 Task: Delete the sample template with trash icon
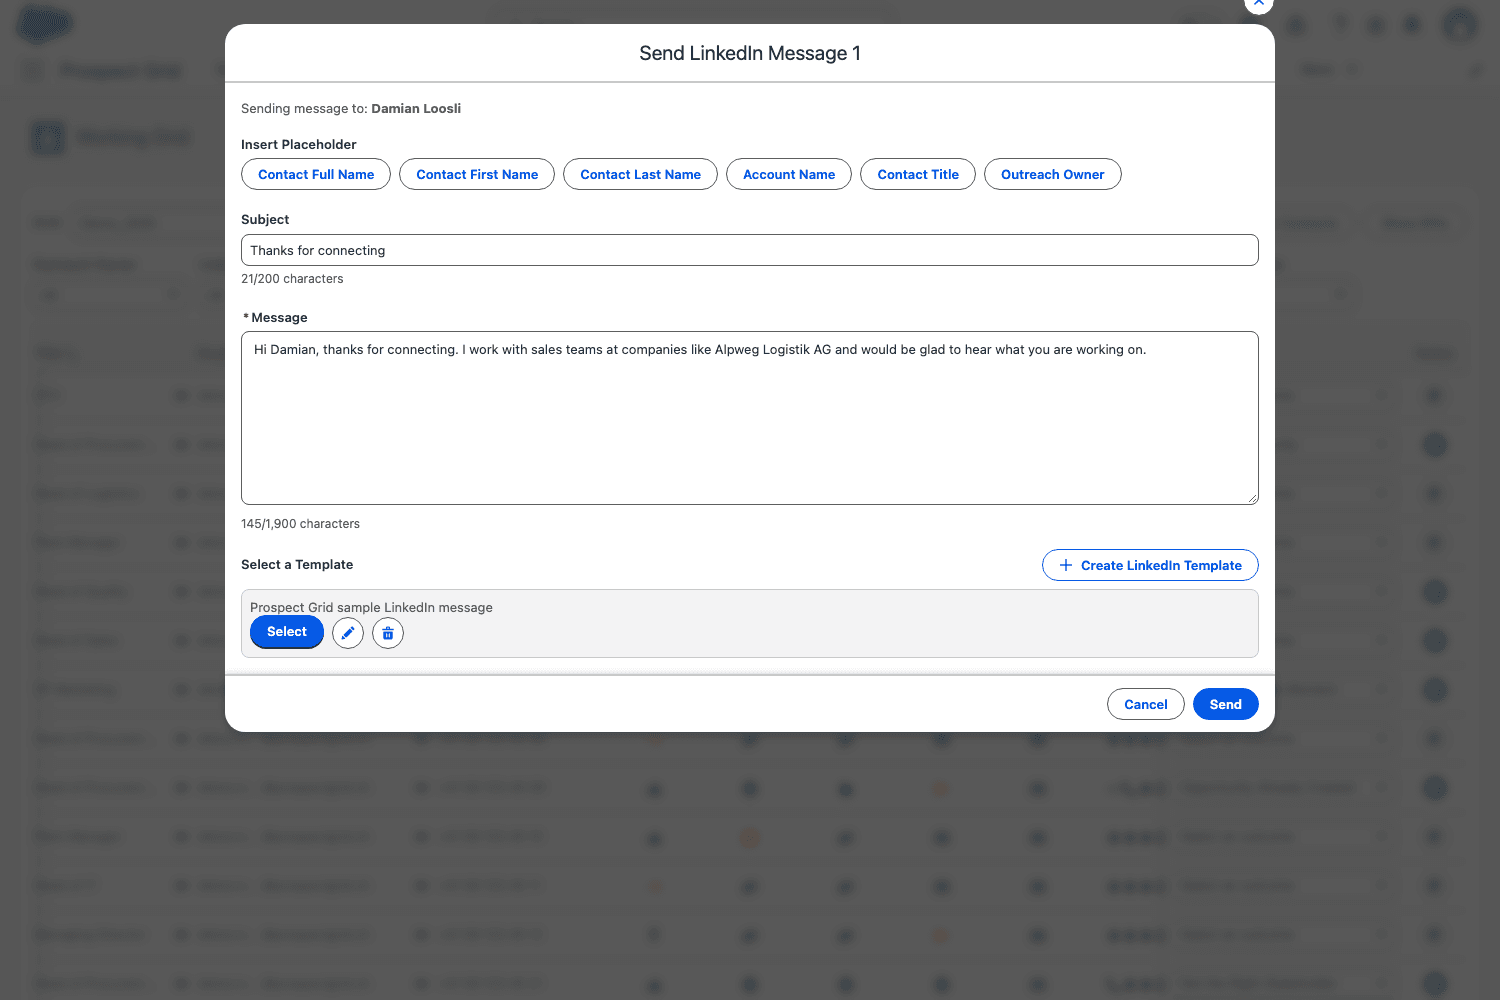[x=388, y=633]
